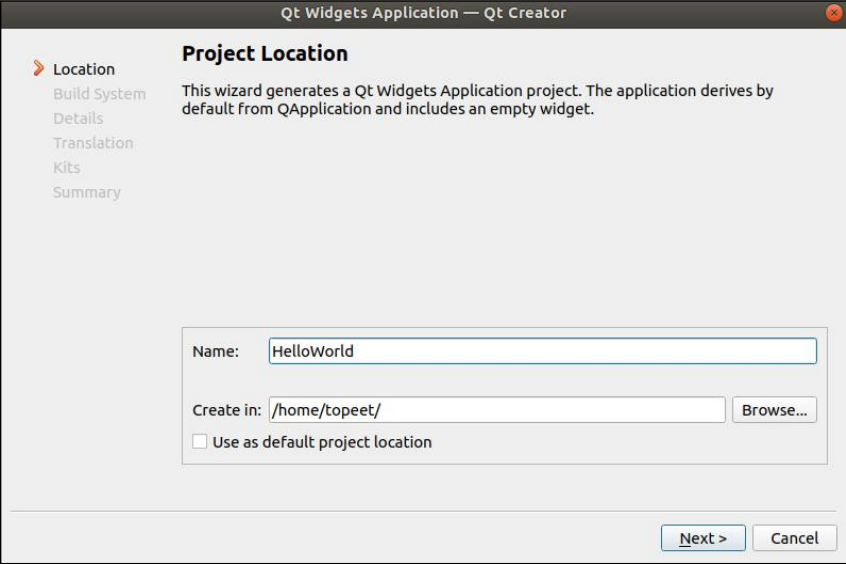Click the Name: label
The height and width of the screenshot is (564, 846).
coord(215,351)
